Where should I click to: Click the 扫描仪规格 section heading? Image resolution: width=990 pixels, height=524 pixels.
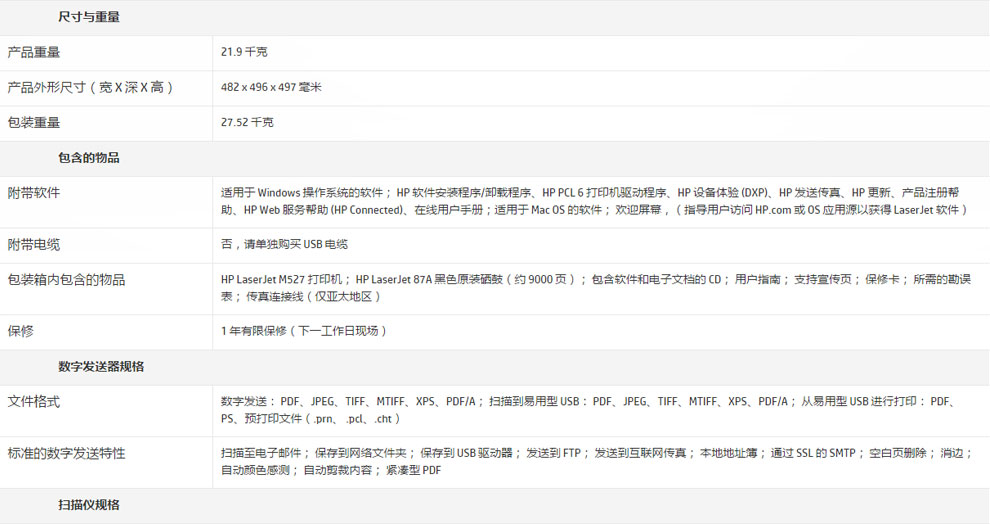coord(89,504)
